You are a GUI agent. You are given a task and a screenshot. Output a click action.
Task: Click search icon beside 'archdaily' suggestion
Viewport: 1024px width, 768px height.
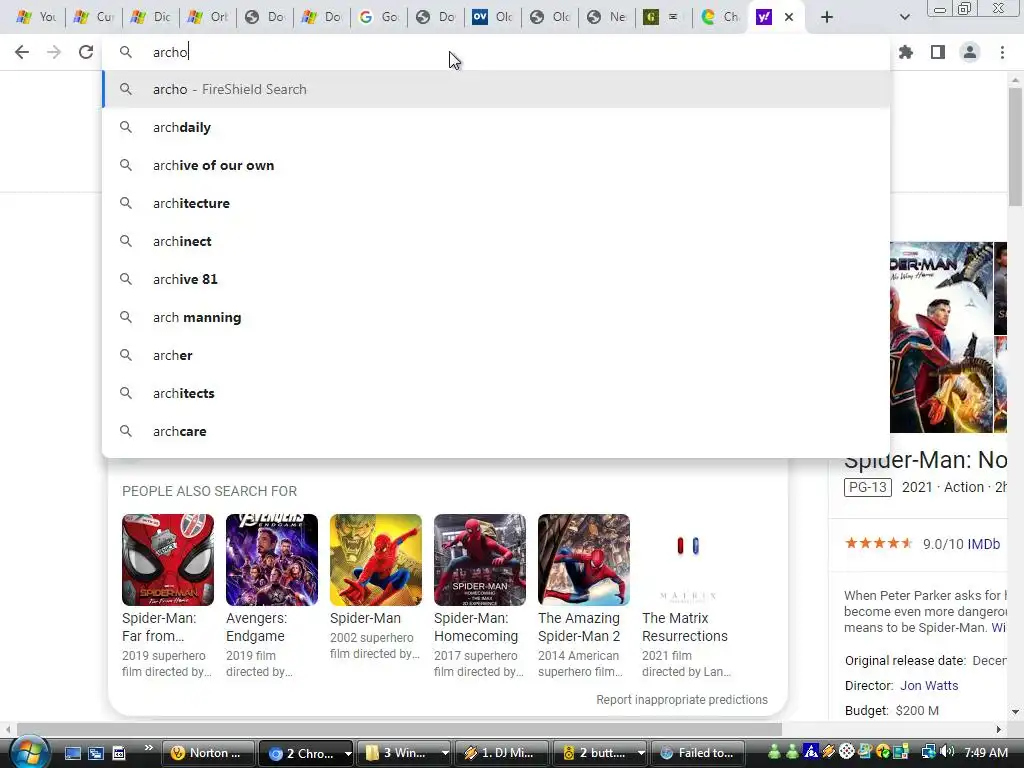pyautogui.click(x=126, y=127)
